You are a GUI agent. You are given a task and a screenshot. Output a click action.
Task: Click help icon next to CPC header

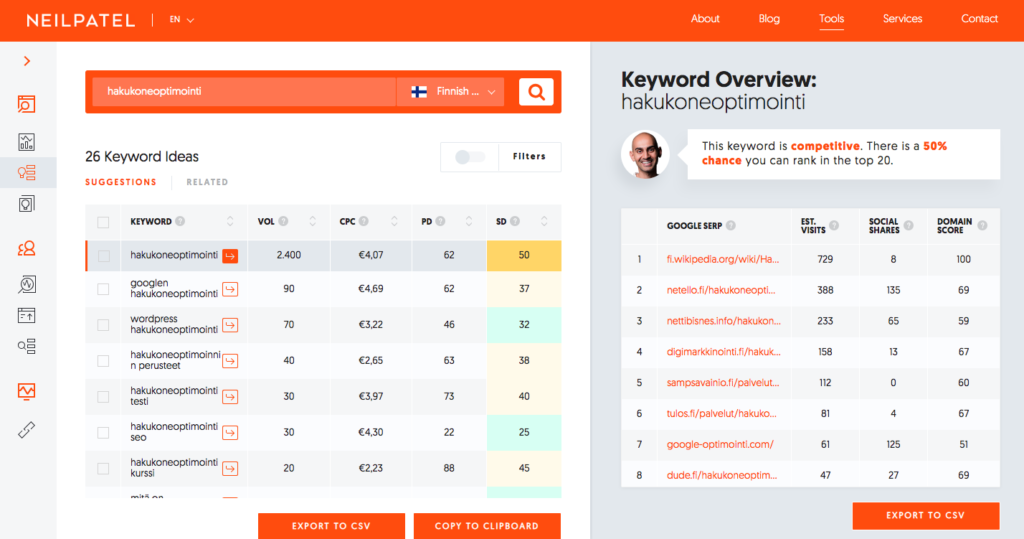tap(364, 221)
